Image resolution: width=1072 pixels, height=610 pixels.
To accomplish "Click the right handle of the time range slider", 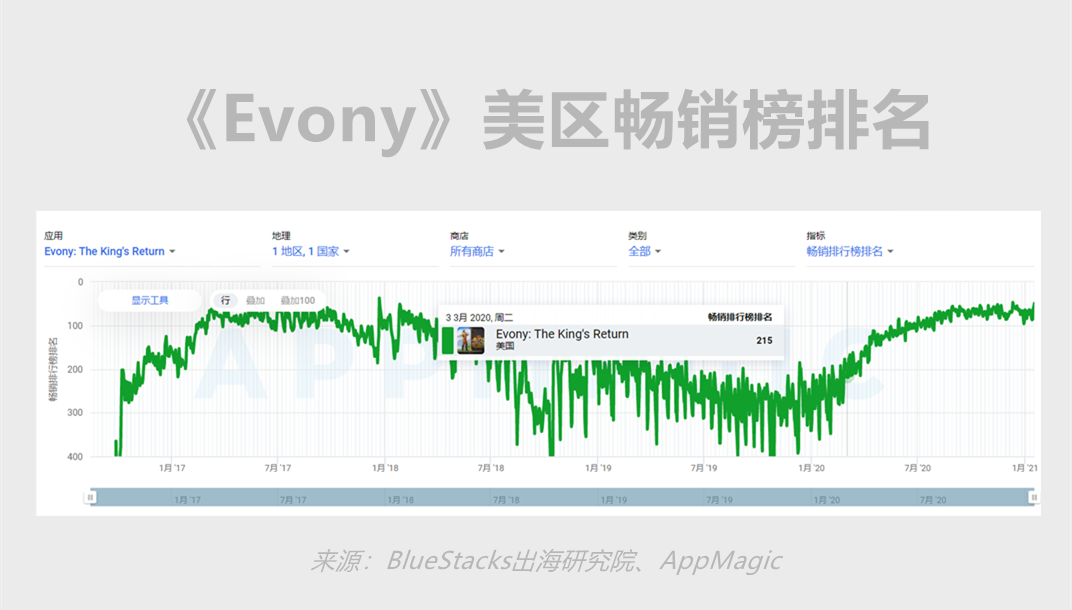I will 1034,497.
